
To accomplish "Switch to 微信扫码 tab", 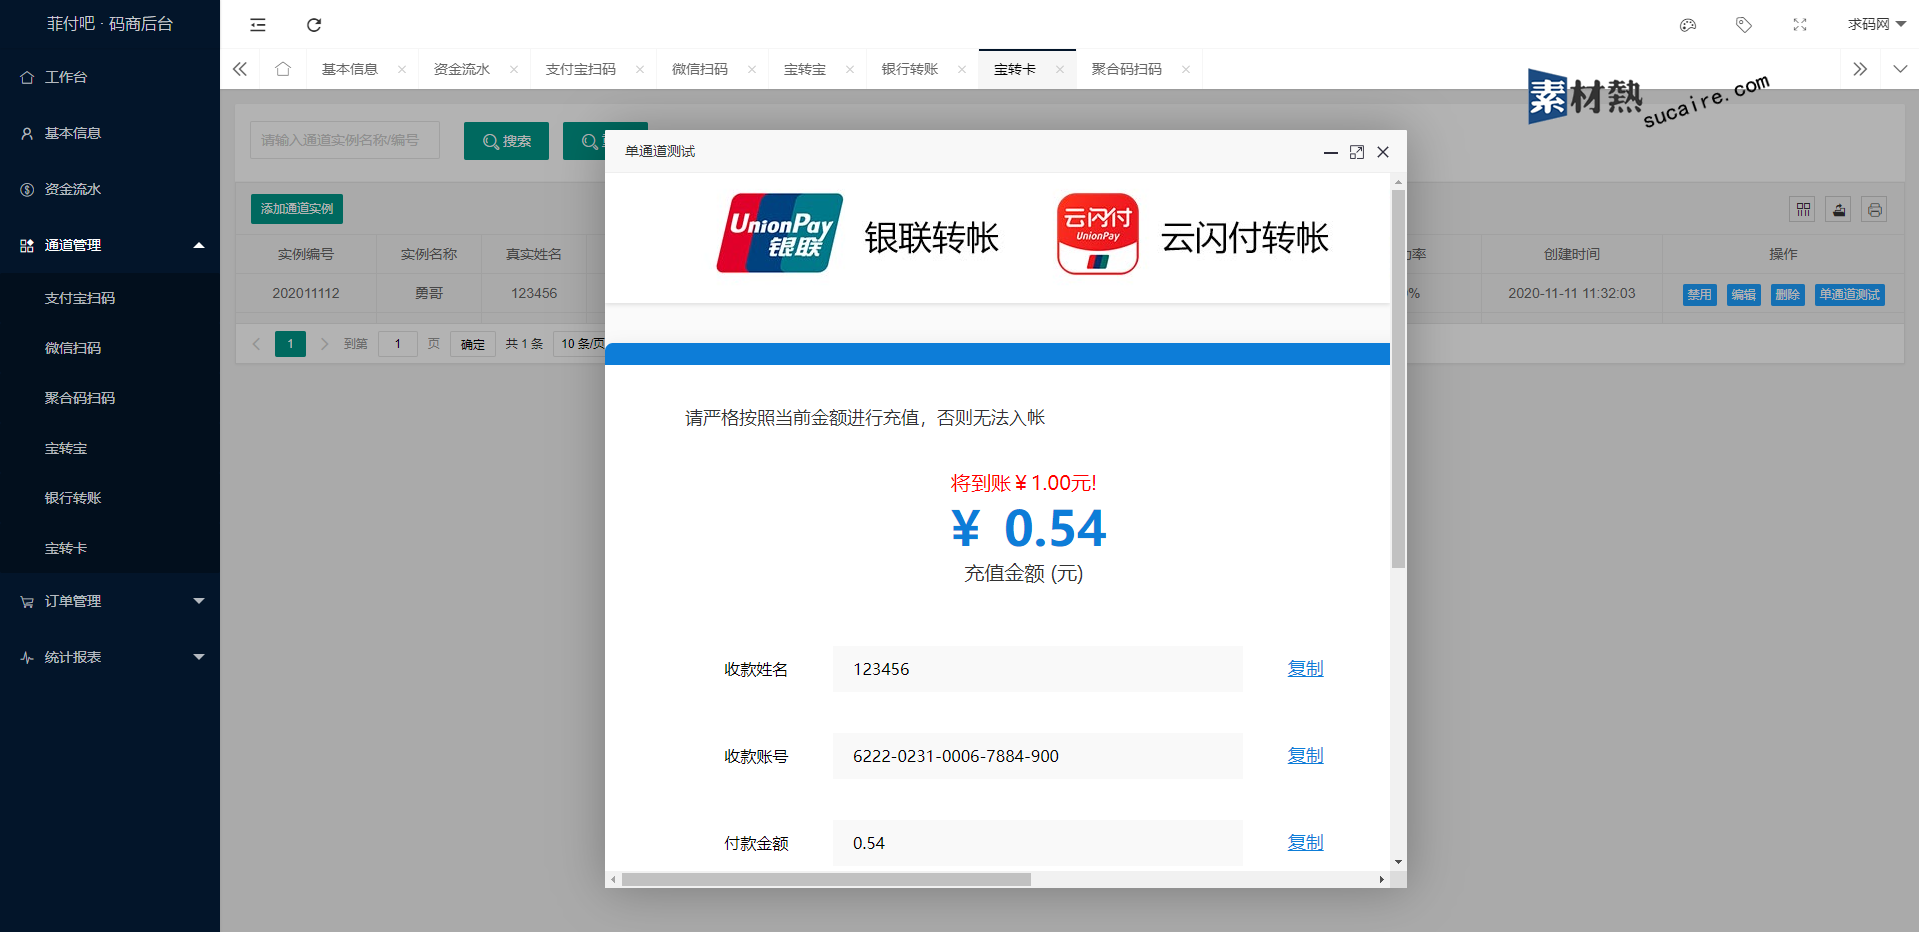I will [x=699, y=69].
